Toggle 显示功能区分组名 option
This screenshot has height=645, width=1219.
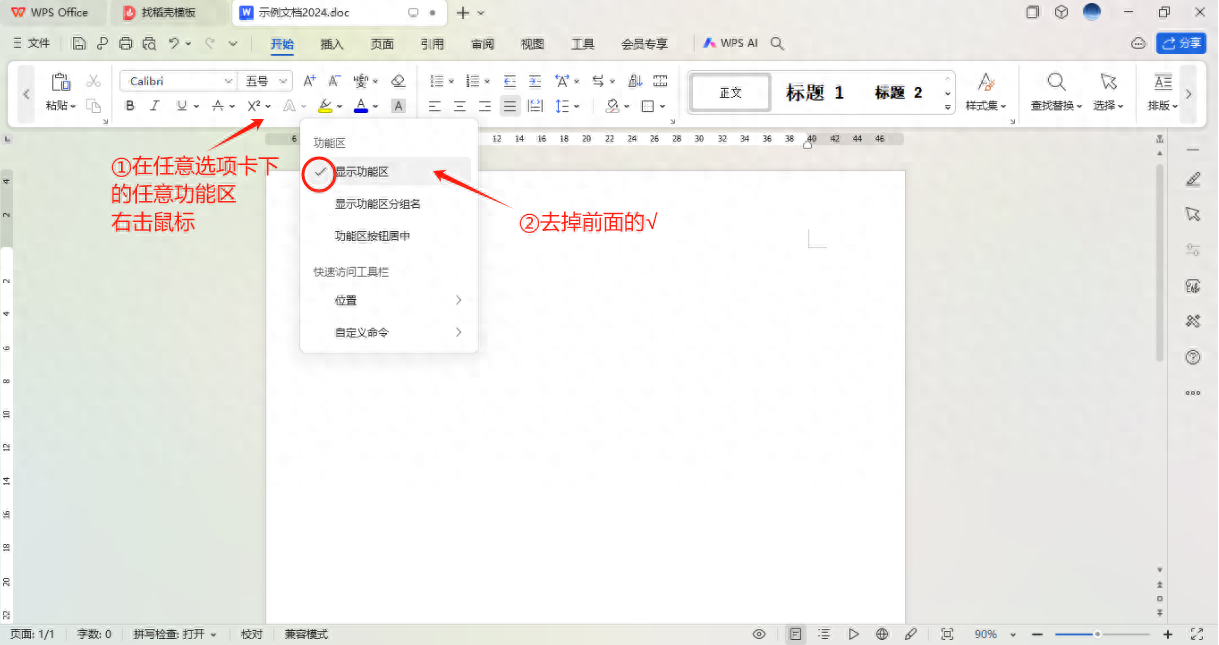(388, 204)
